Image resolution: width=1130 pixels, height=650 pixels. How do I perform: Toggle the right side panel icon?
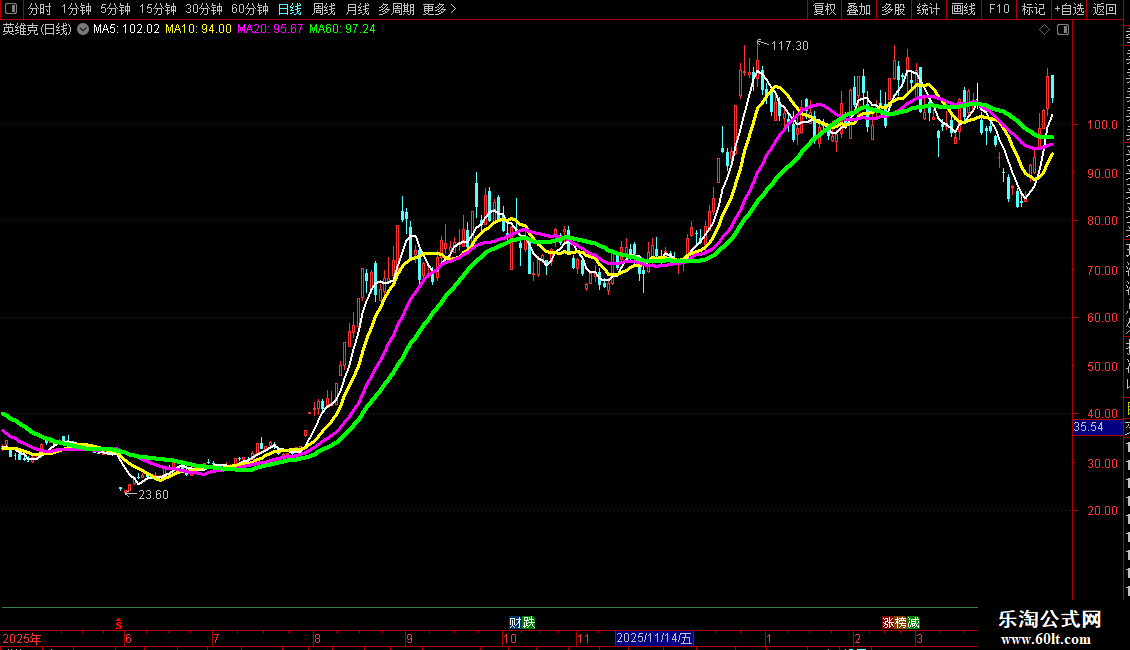[x=1063, y=30]
